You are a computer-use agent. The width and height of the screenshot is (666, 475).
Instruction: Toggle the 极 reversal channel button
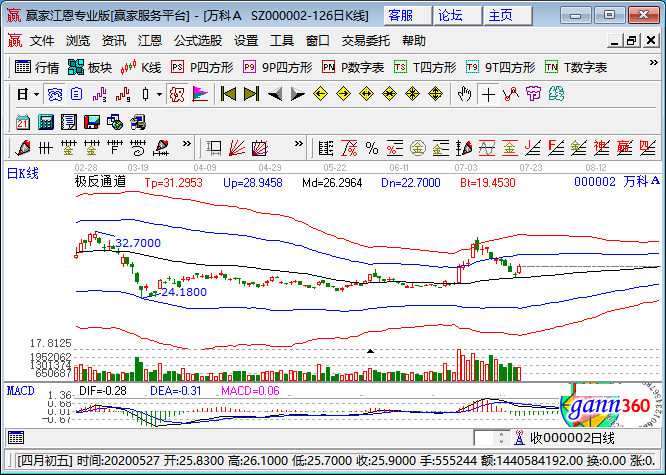(177, 94)
